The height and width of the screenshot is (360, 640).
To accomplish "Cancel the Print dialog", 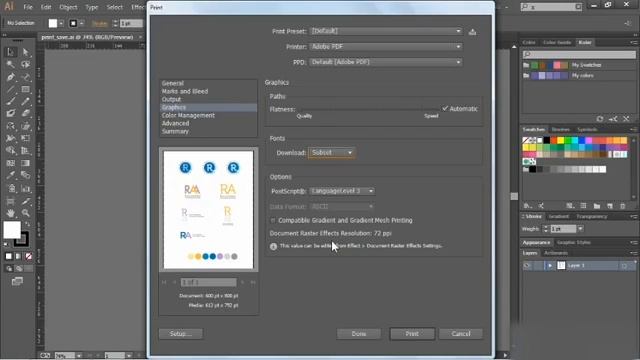I will (461, 334).
